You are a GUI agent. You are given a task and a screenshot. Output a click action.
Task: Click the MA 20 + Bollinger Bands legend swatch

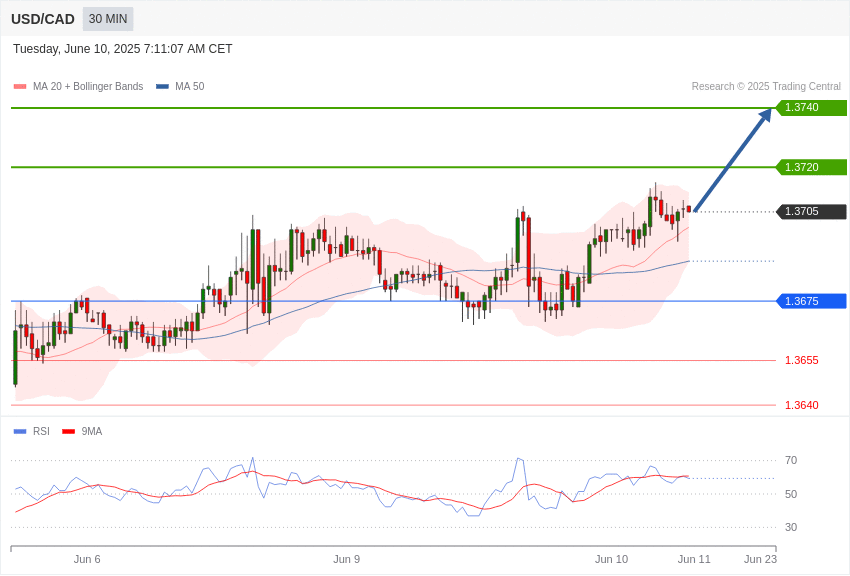tap(20, 87)
